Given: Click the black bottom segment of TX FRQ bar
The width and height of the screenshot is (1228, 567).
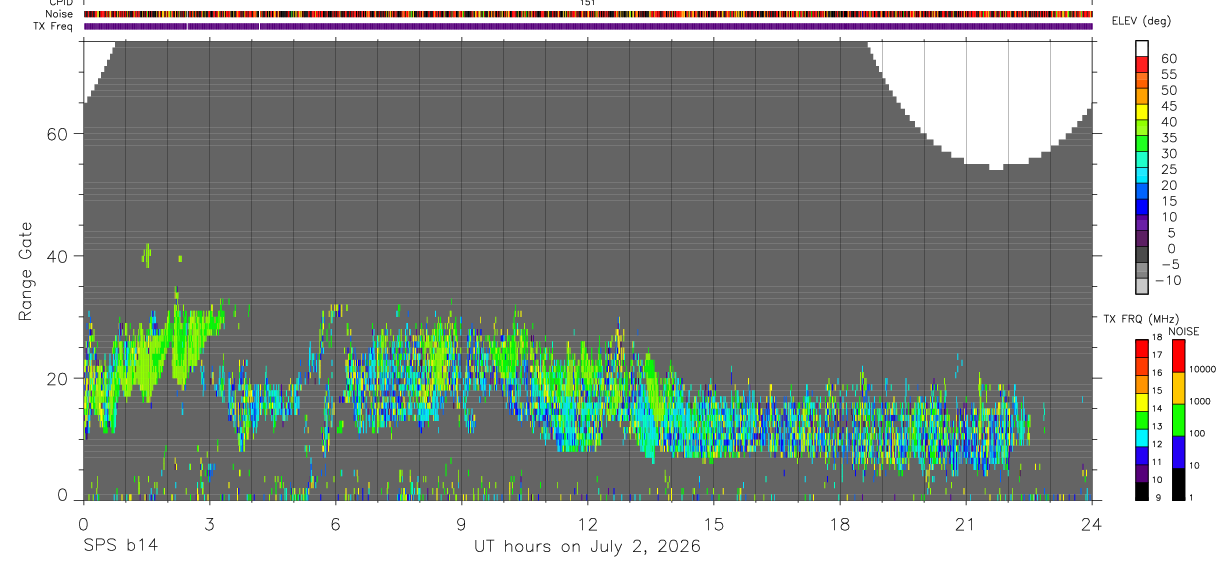Looking at the screenshot, I should [1141, 492].
